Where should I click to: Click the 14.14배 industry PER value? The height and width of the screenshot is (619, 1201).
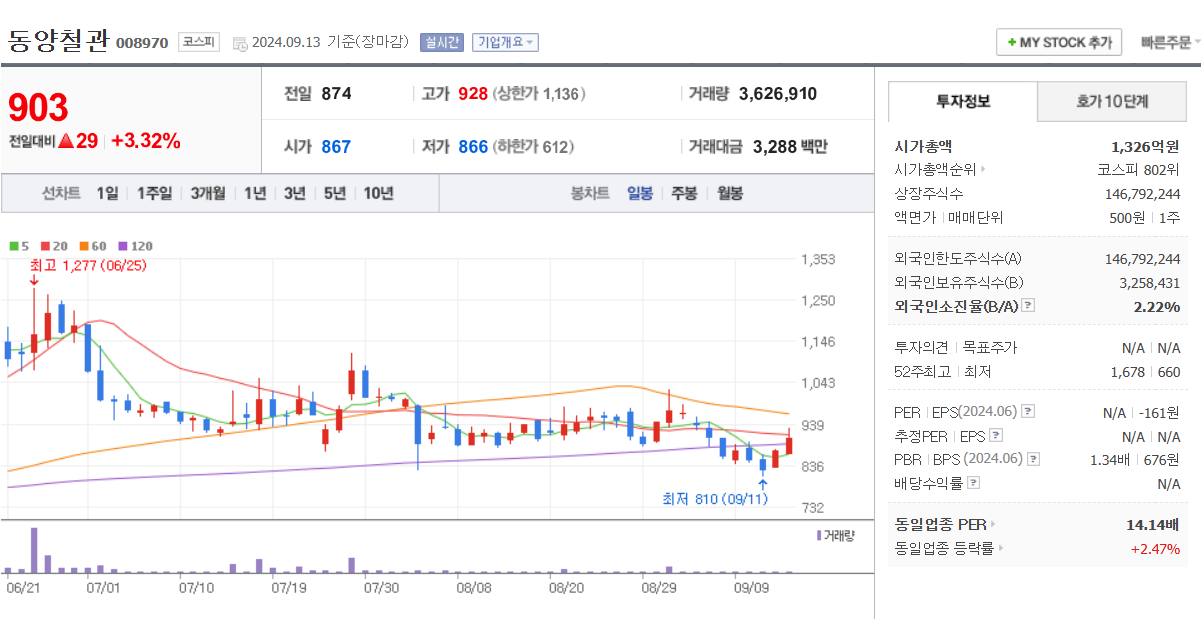click(x=1153, y=524)
